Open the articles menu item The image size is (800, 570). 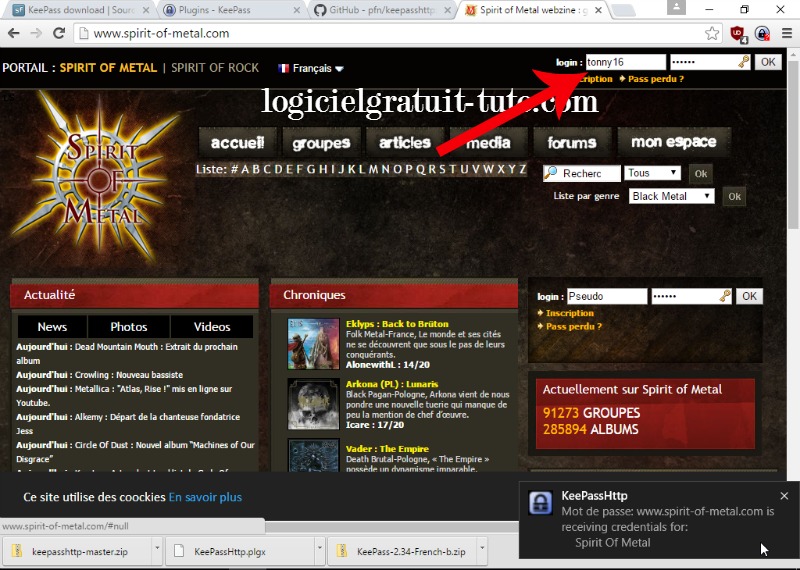click(405, 142)
